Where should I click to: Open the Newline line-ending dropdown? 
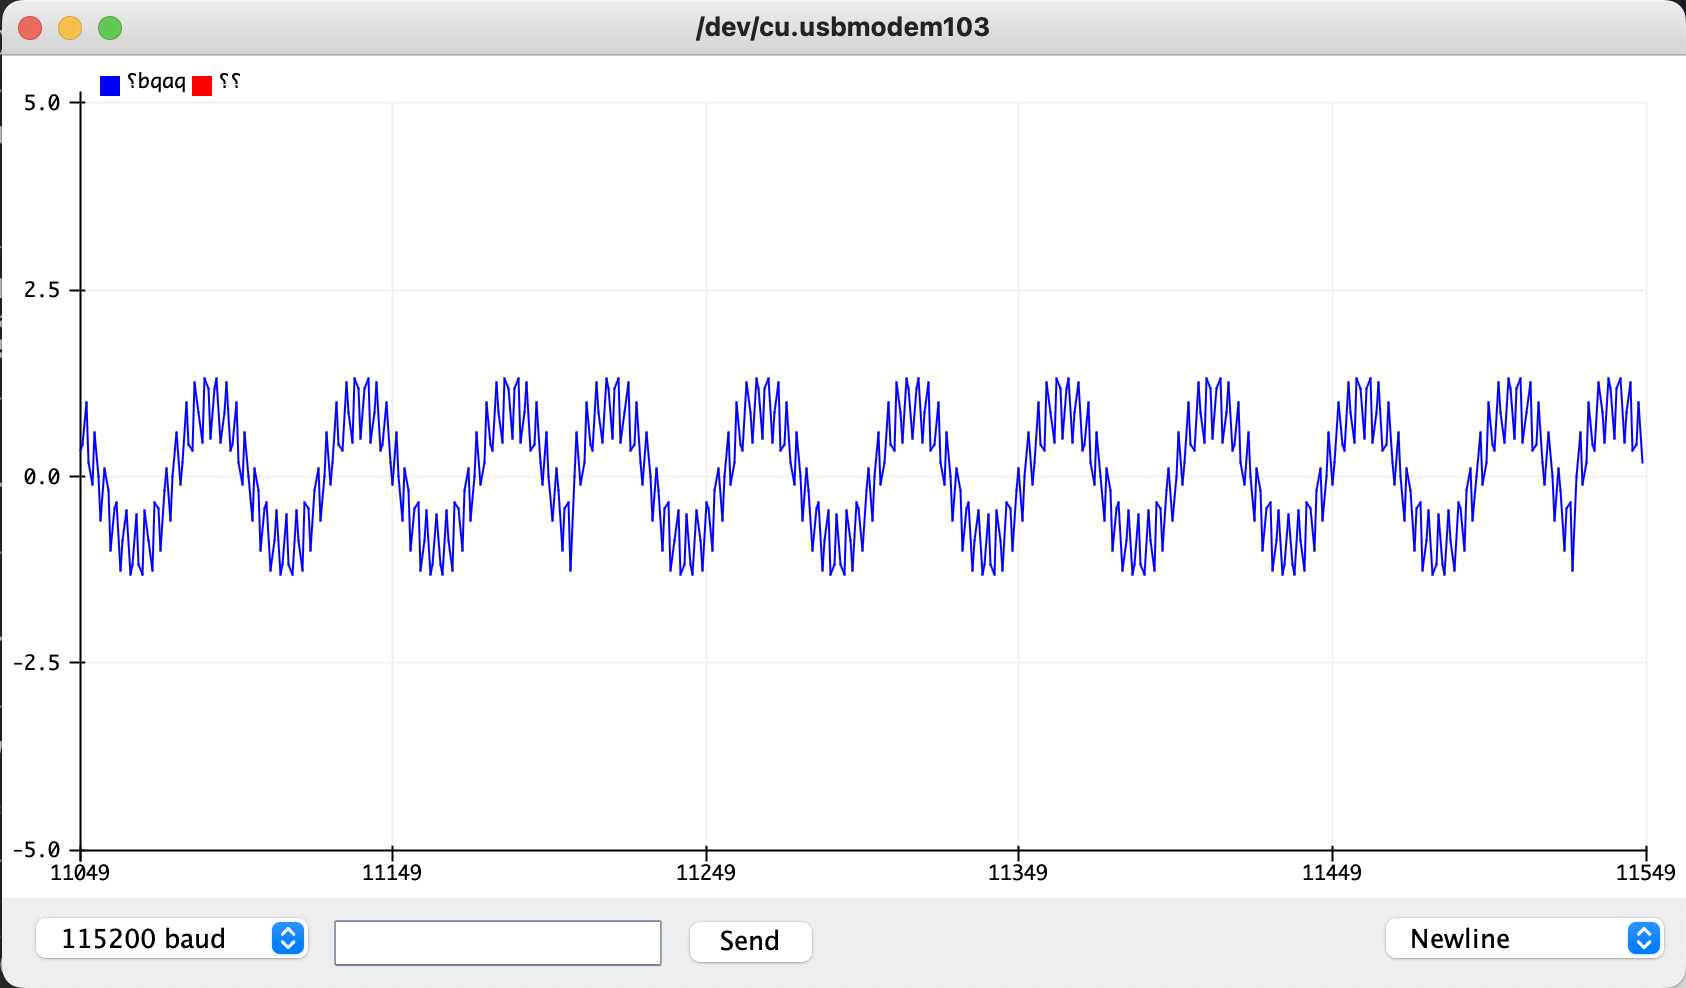[x=1524, y=938]
